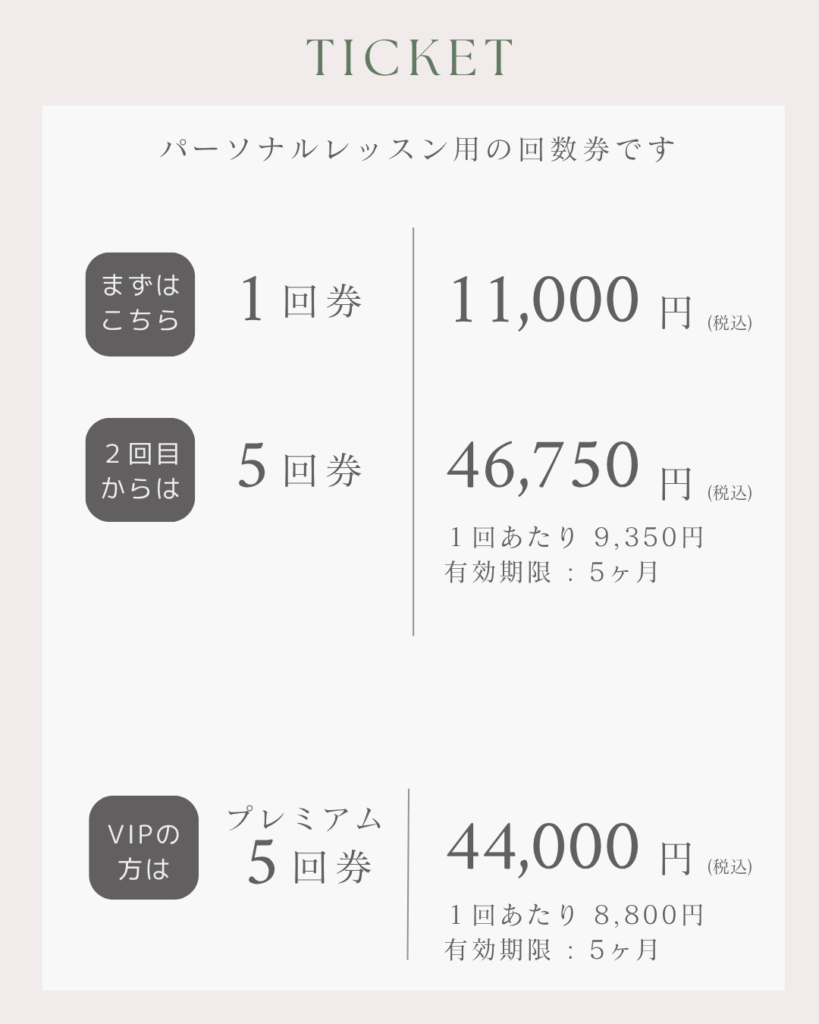Click the TICKET heading
This screenshot has height=1024, width=819.
410,57
